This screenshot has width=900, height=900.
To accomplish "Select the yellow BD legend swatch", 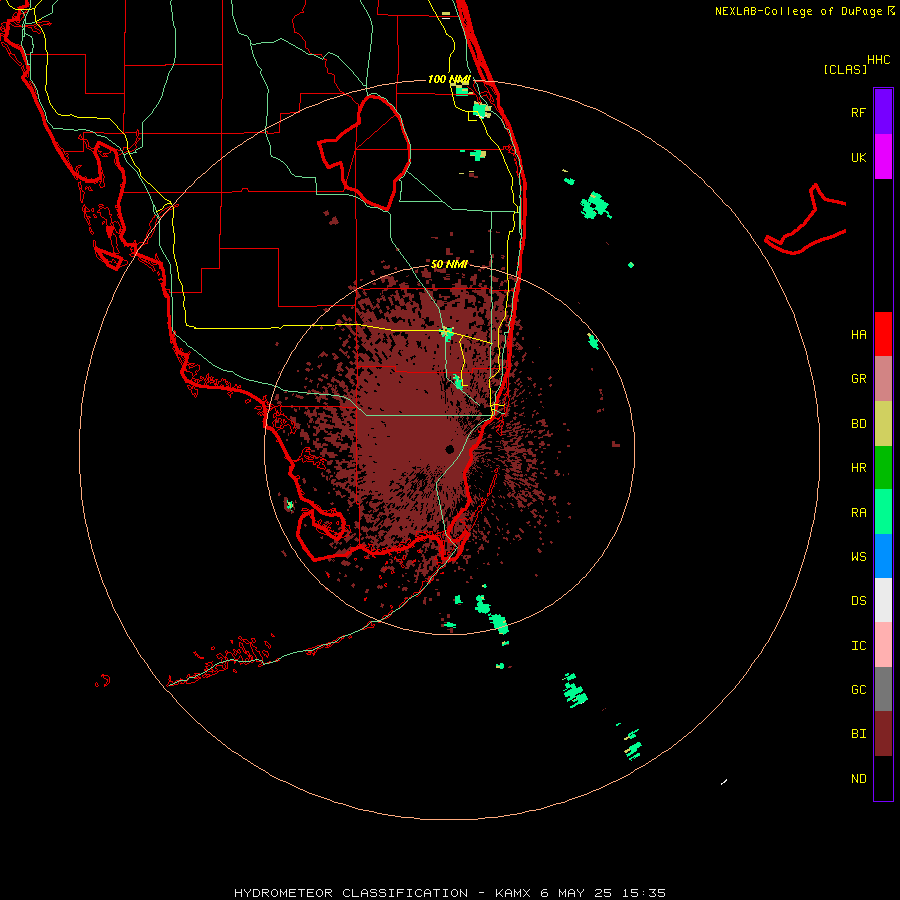I will click(883, 424).
